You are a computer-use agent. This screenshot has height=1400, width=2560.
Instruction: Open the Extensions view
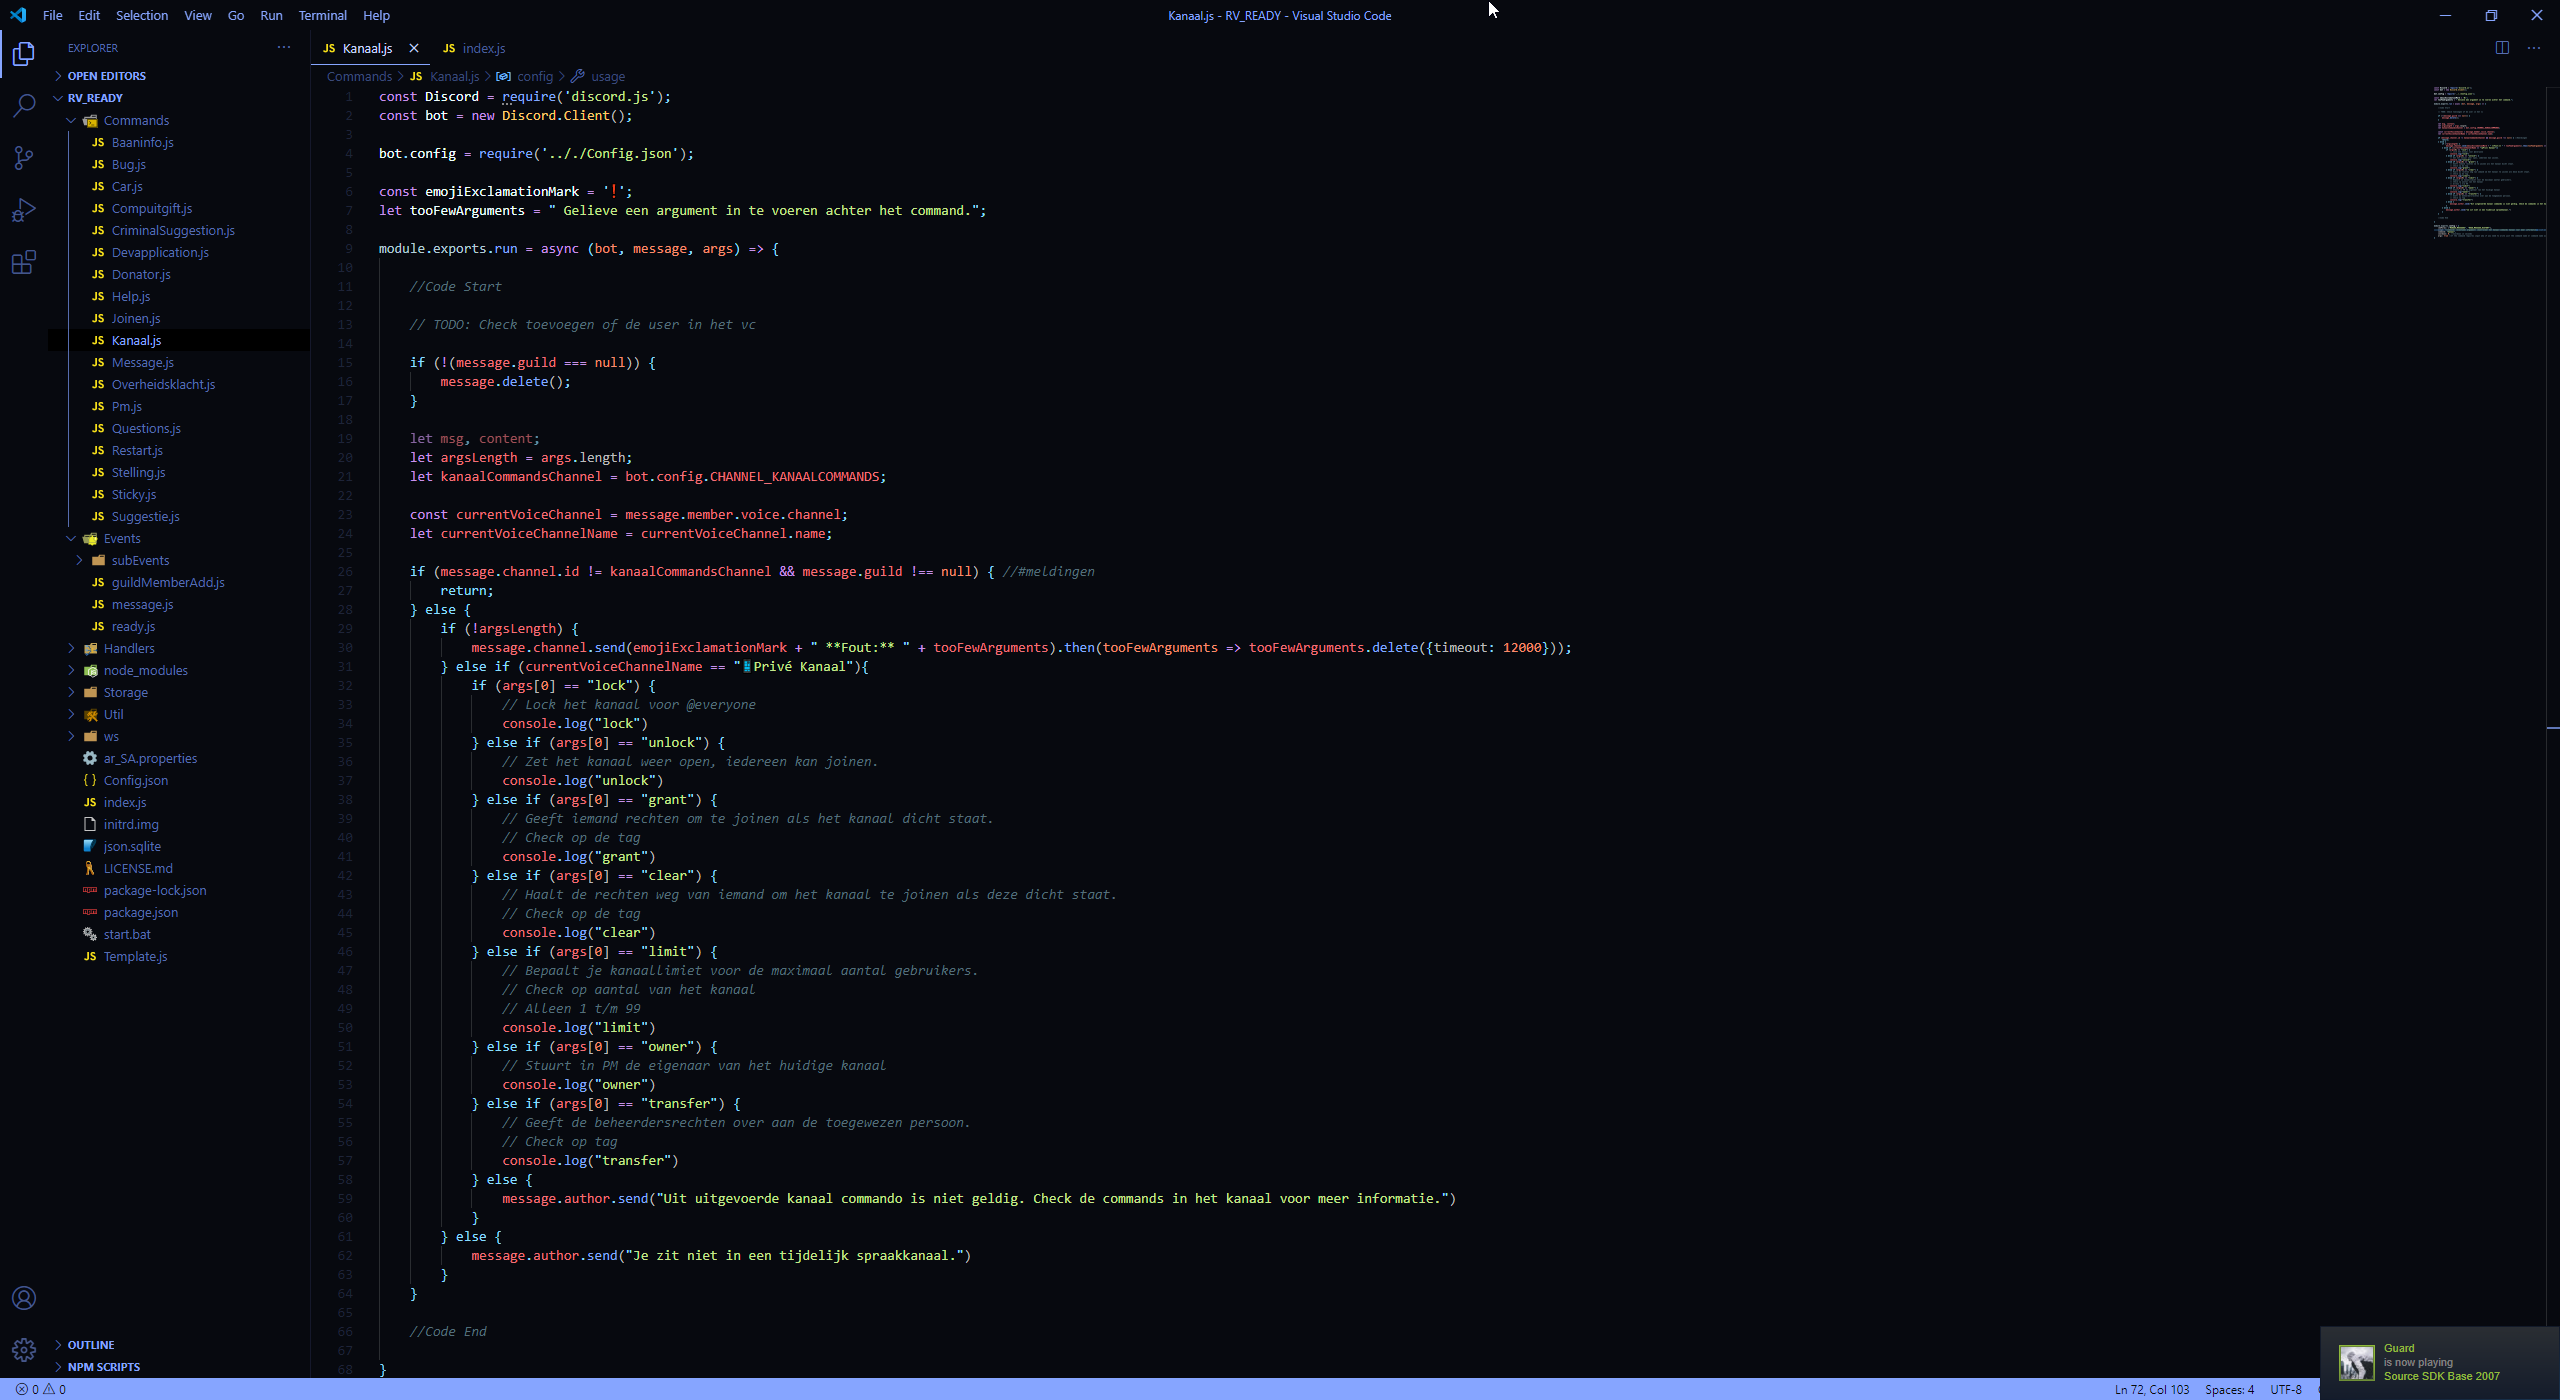(24, 262)
